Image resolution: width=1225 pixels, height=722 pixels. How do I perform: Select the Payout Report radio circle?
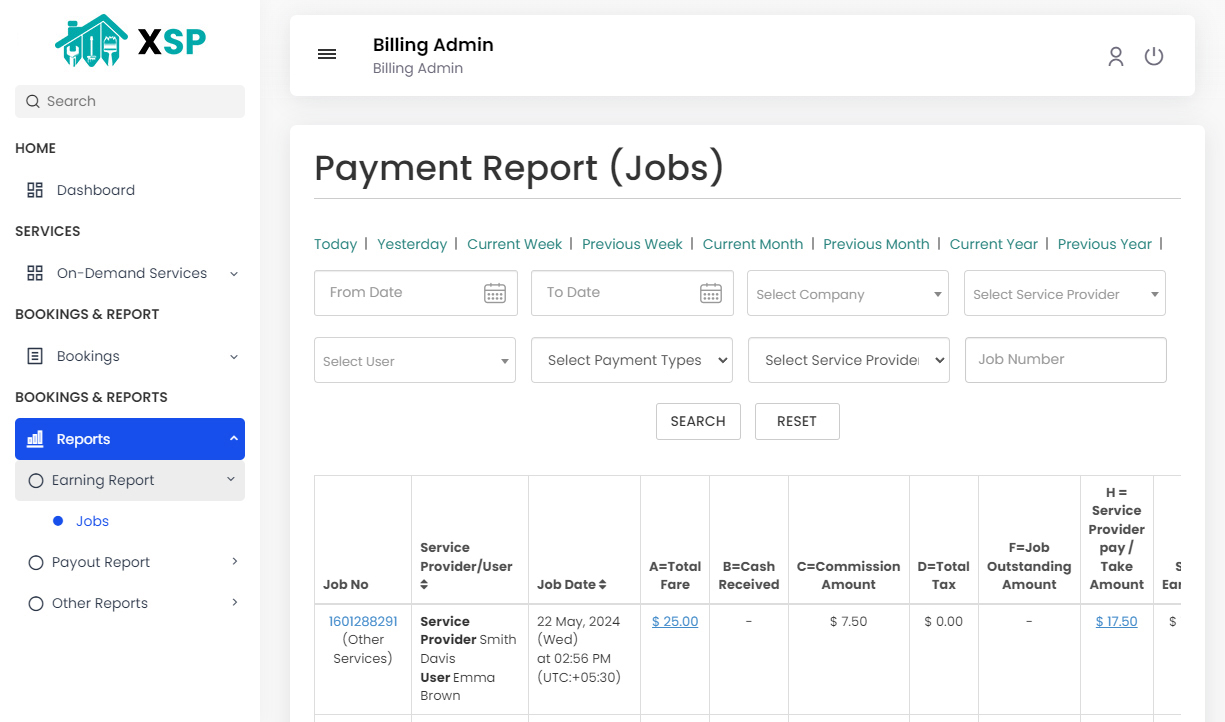36,561
